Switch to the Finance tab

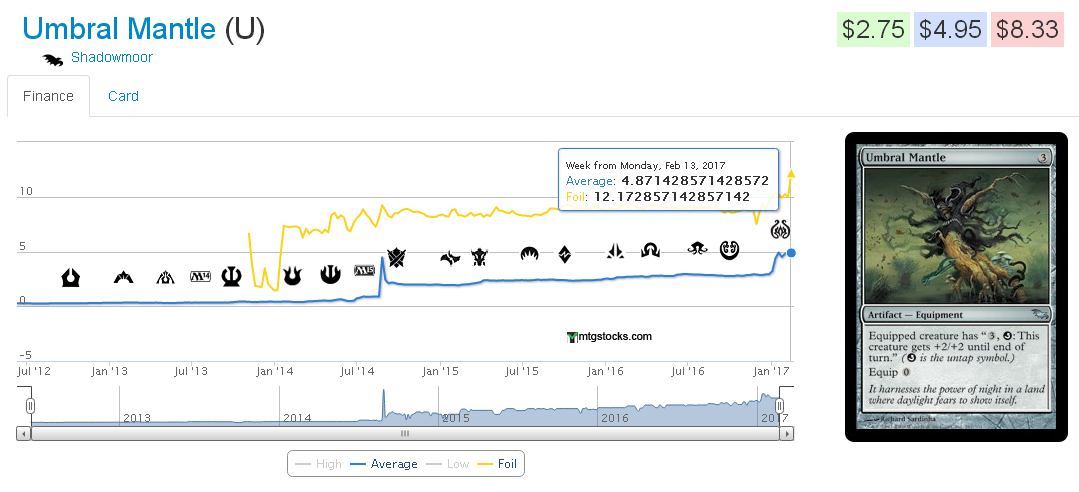pyautogui.click(x=48, y=96)
